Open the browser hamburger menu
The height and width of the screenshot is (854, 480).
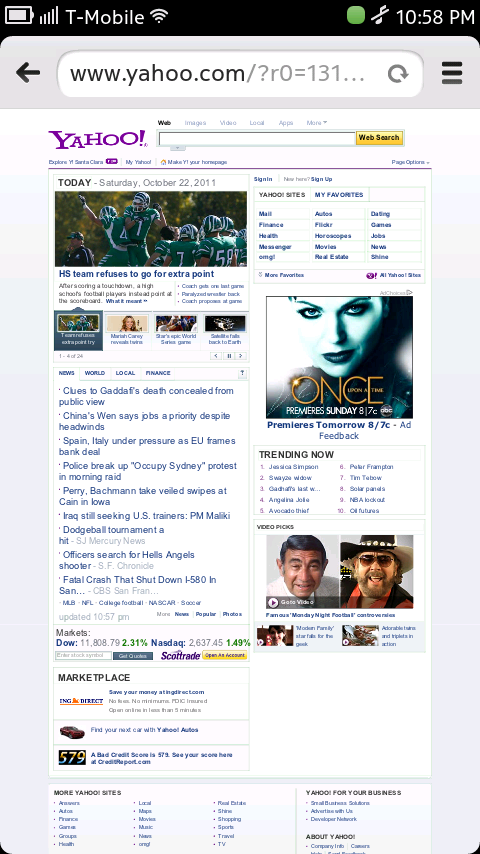tap(452, 73)
